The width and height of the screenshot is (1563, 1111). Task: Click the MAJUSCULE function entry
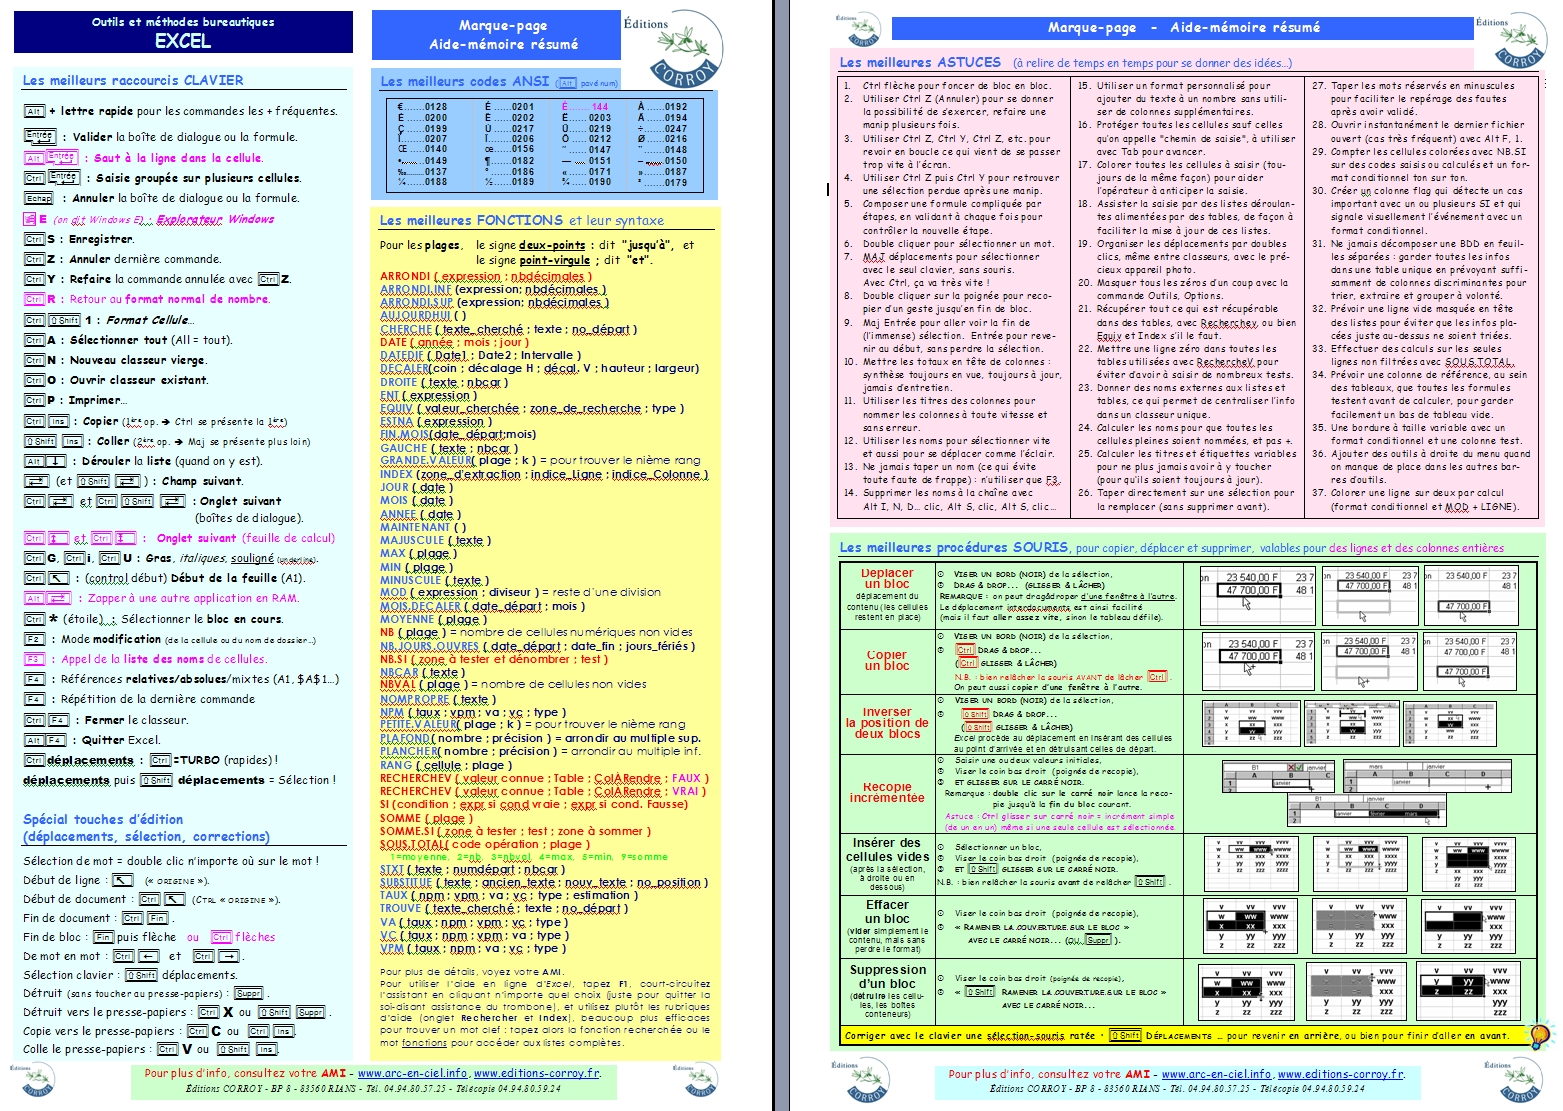[x=436, y=540]
